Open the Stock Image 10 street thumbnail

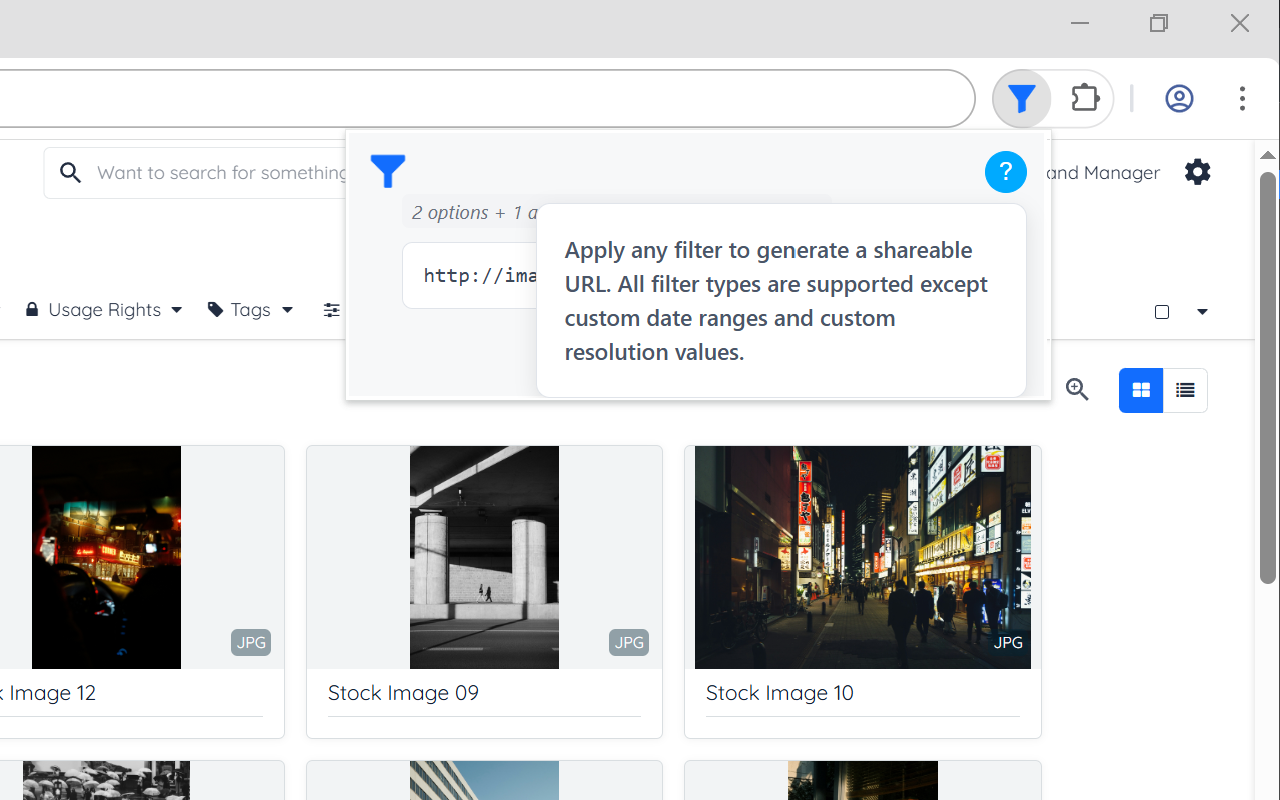point(862,557)
